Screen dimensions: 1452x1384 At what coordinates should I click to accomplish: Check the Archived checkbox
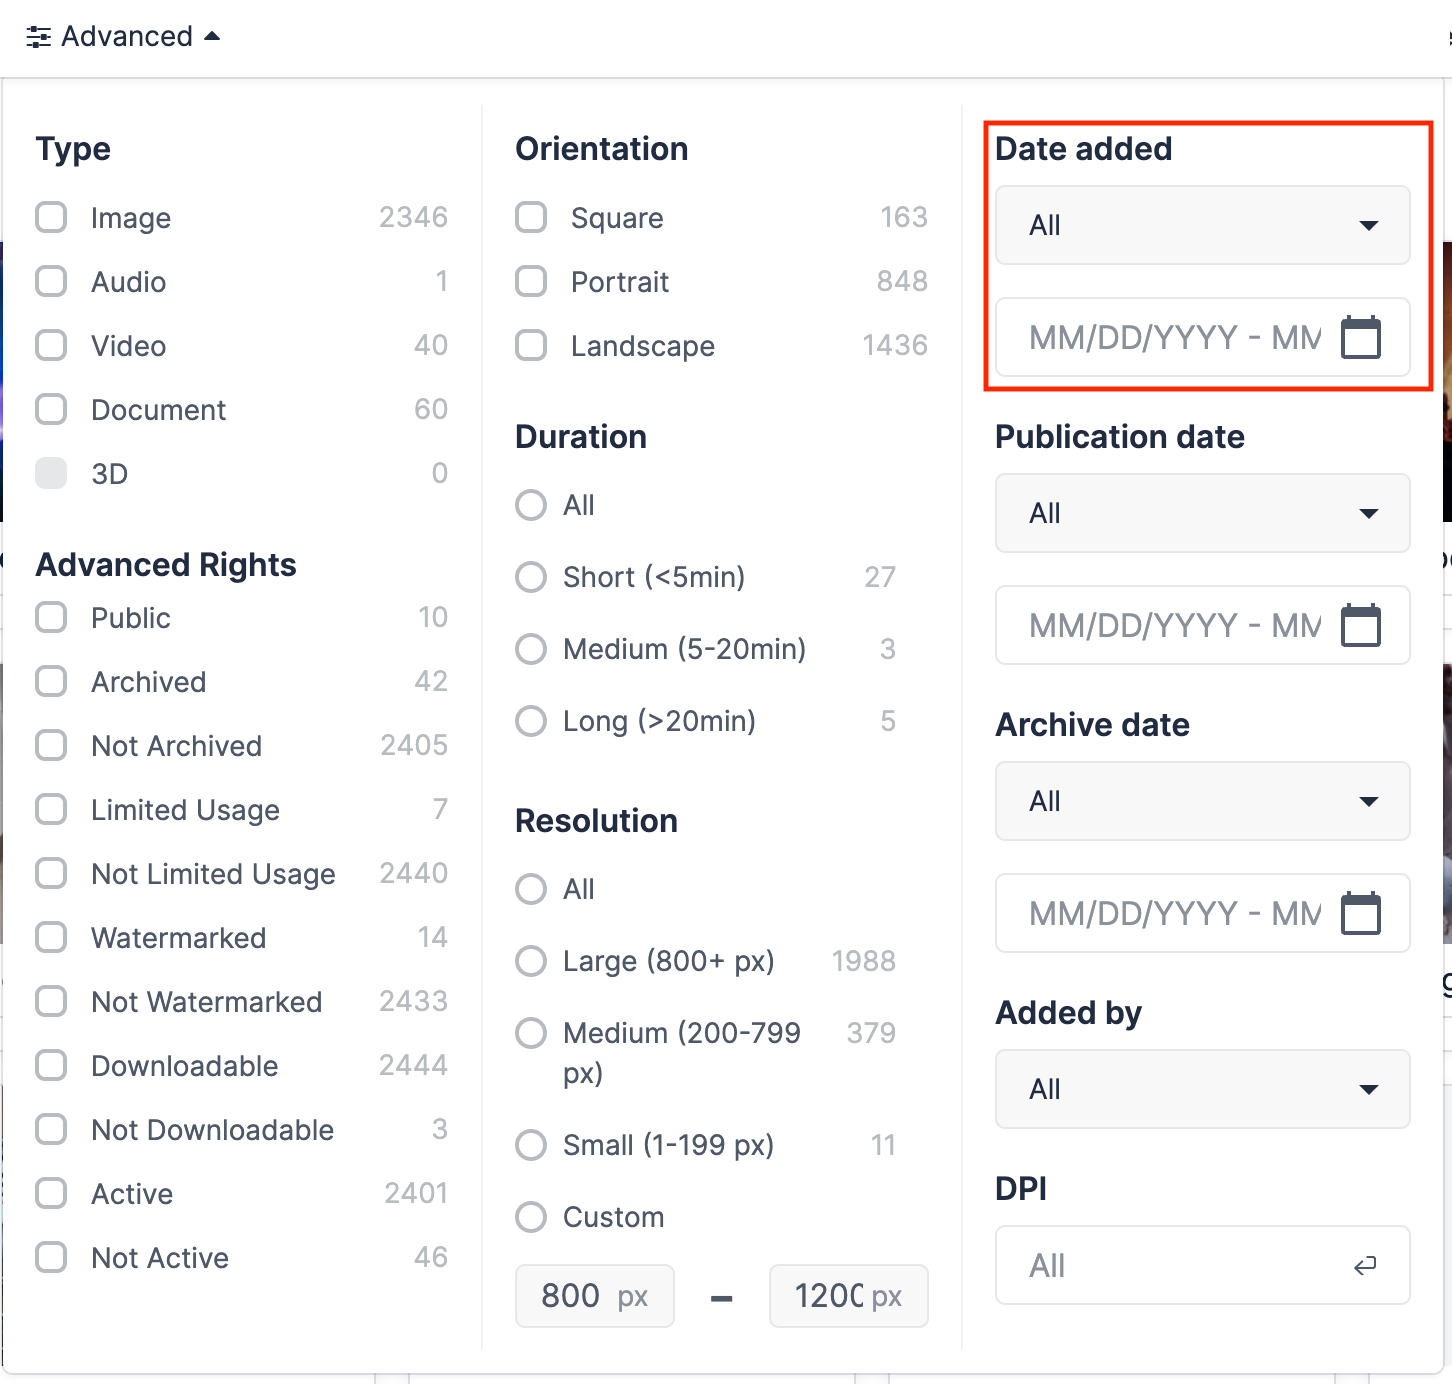[51, 681]
